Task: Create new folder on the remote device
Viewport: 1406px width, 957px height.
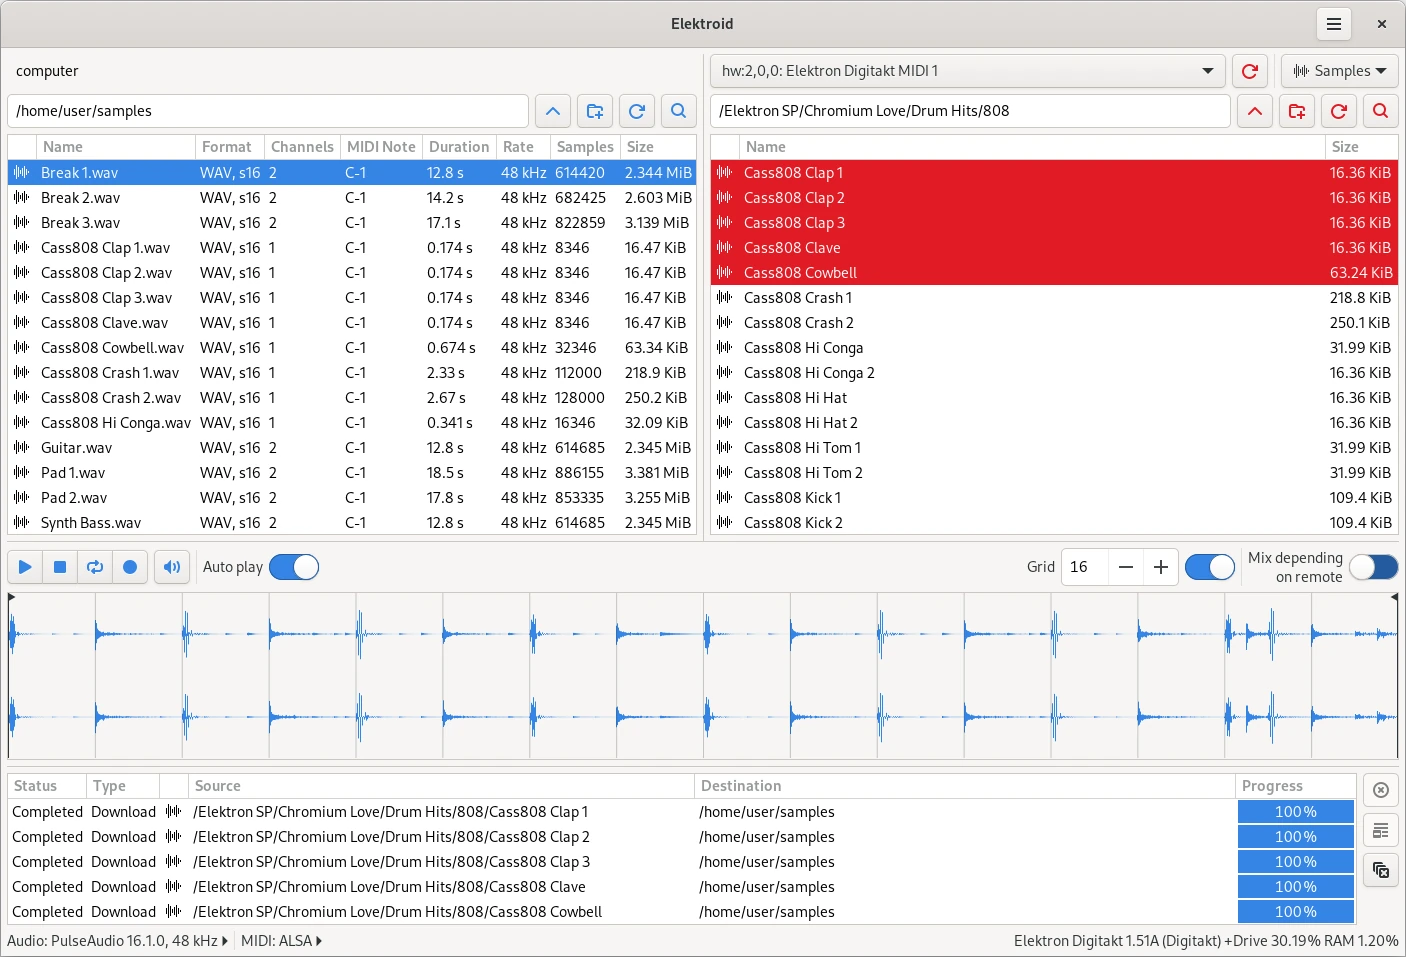Action: coord(1297,111)
